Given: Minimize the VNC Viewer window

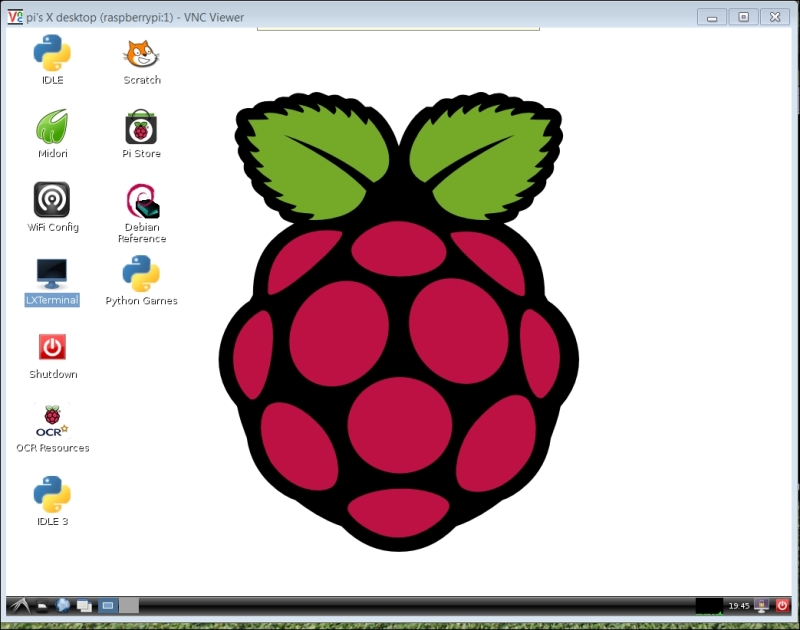Looking at the screenshot, I should pyautogui.click(x=712, y=17).
